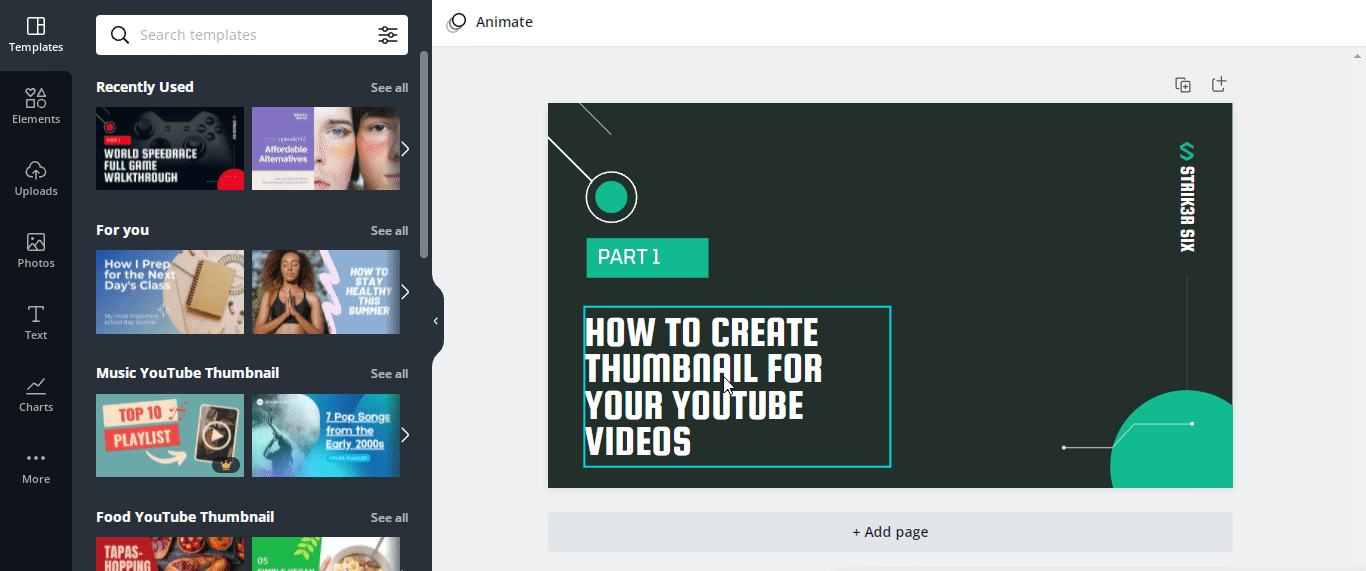See all Food YouTube Thumbnail templates
This screenshot has height=571, width=1366.
coord(389,518)
